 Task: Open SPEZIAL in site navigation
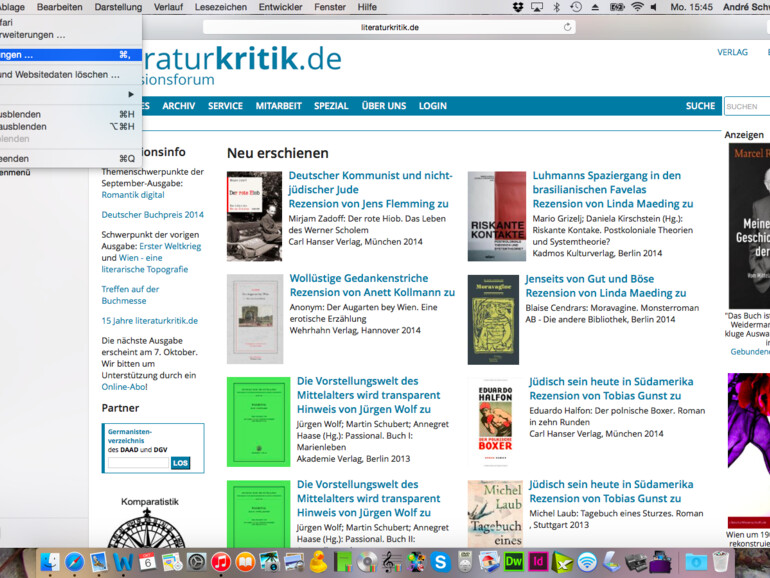331,106
